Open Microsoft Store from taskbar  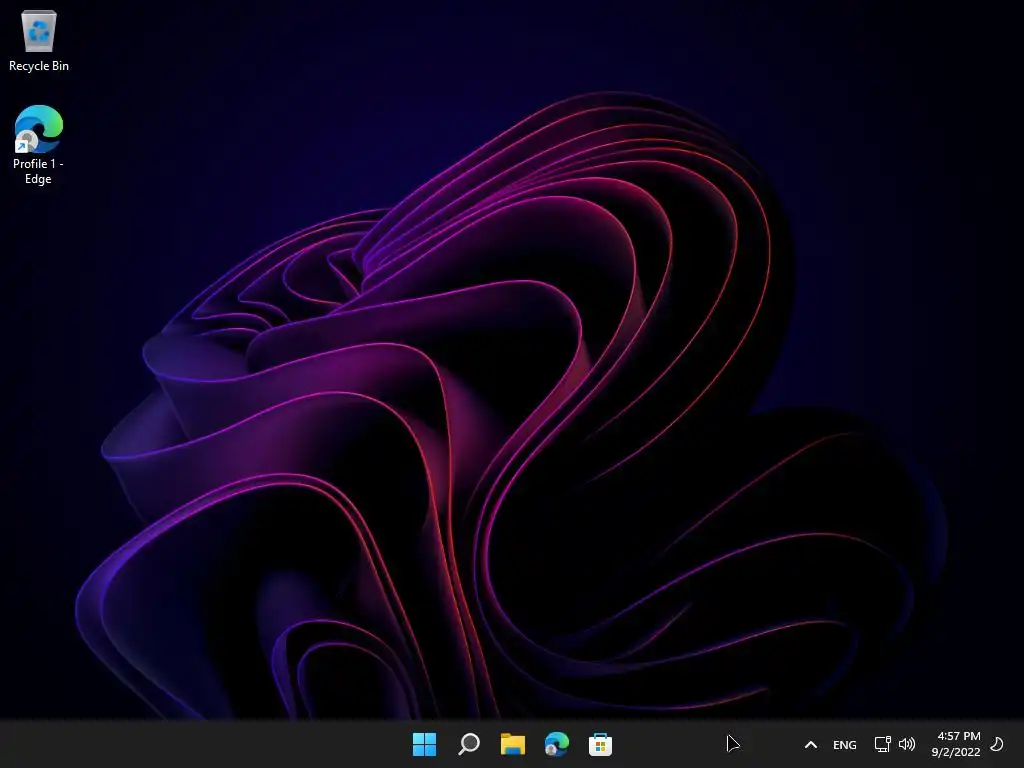pyautogui.click(x=600, y=744)
